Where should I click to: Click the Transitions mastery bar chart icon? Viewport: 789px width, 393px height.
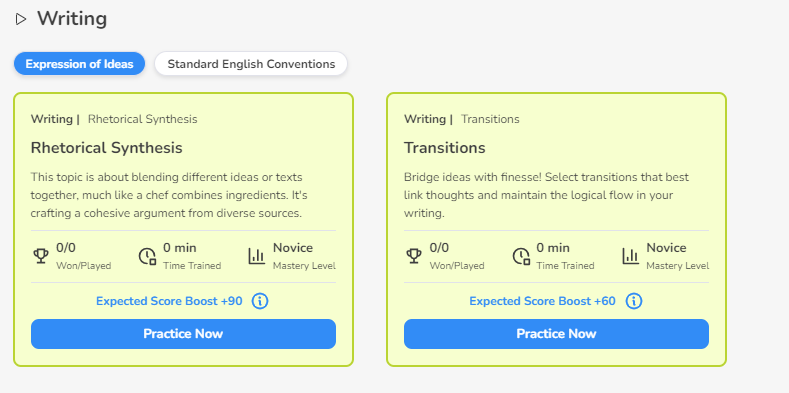tap(630, 256)
